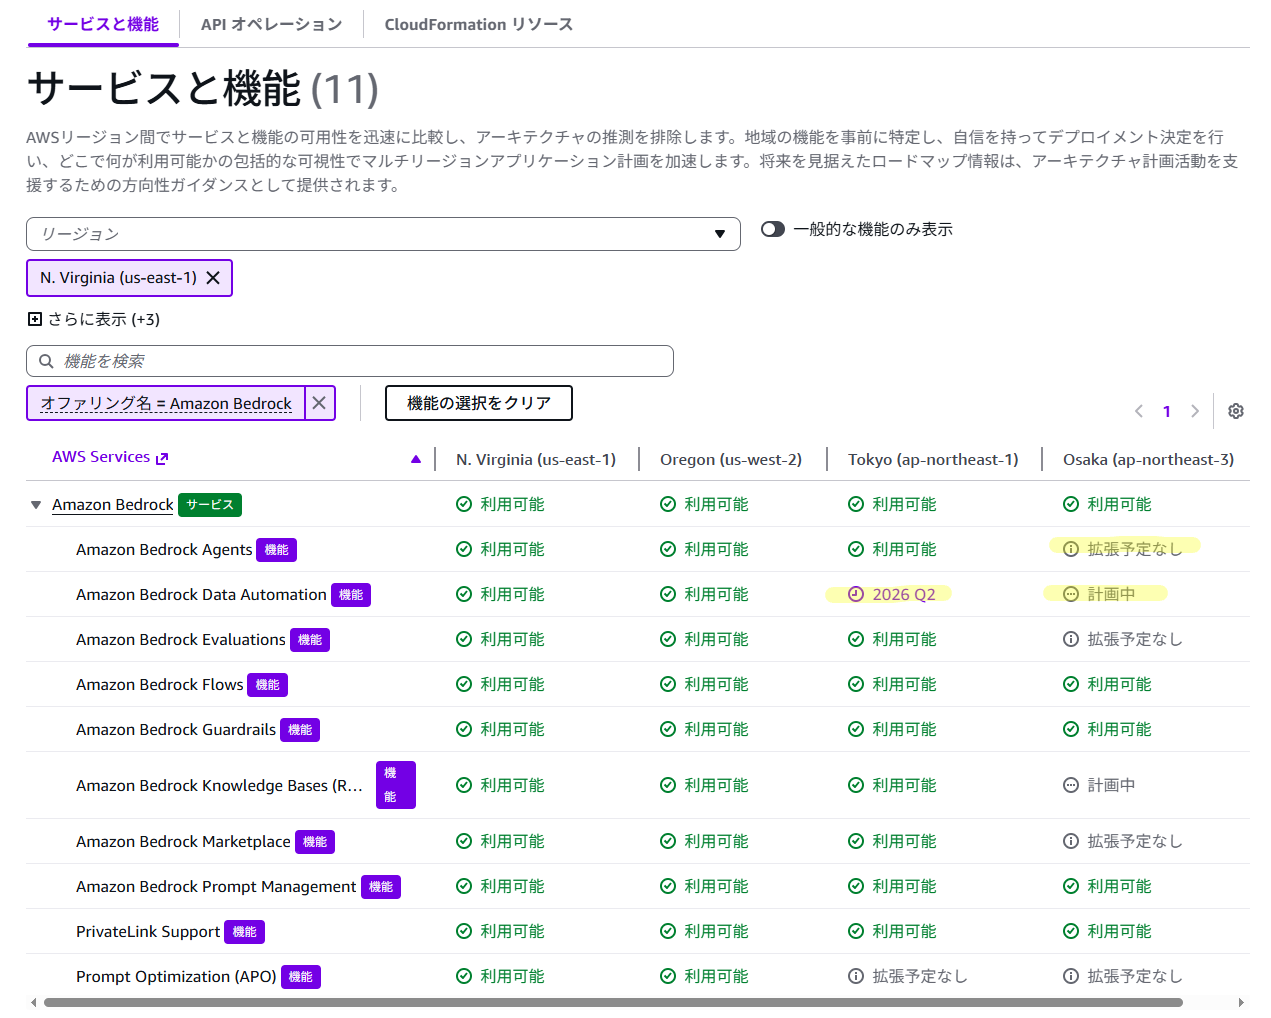Click 拡張予定なし Osaka status for Bedrock Marketplace
1271x1018 pixels.
pos(1123,842)
